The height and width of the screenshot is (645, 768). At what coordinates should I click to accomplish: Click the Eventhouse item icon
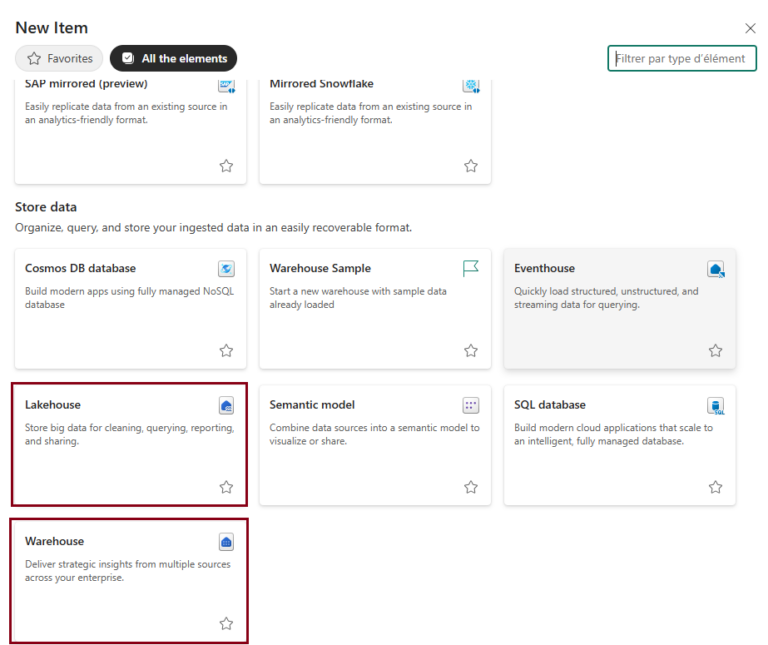click(716, 269)
